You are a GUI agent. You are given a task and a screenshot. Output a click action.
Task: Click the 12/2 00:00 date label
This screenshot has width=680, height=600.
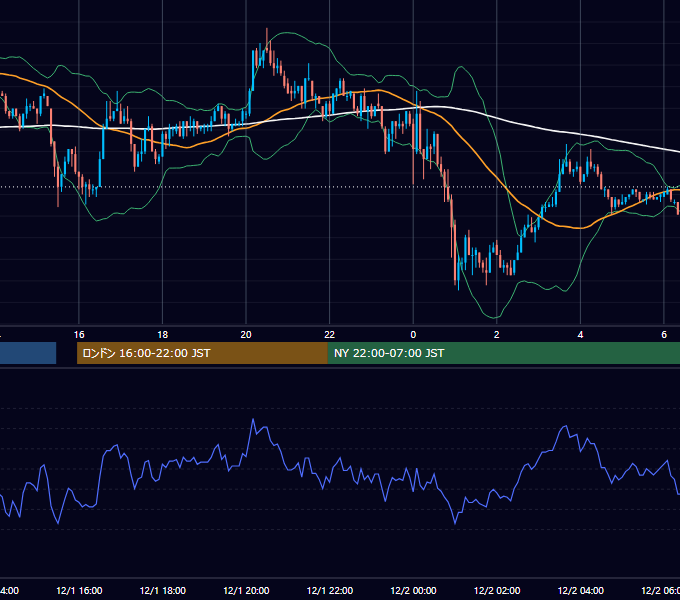click(413, 591)
